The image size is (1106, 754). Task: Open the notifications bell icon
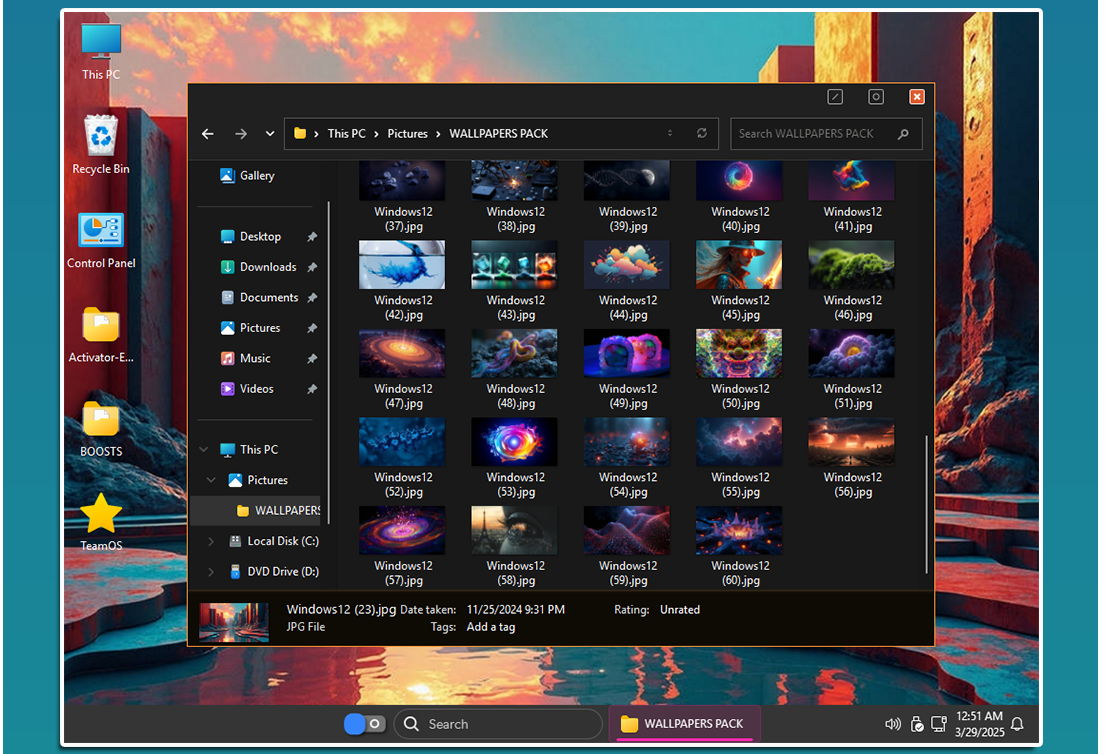tap(1018, 724)
